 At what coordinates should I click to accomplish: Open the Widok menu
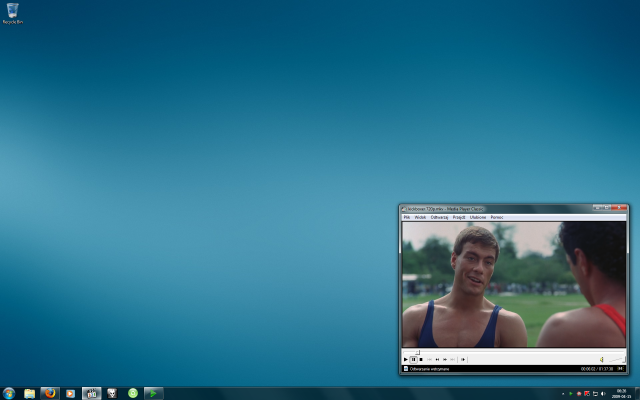(x=420, y=218)
